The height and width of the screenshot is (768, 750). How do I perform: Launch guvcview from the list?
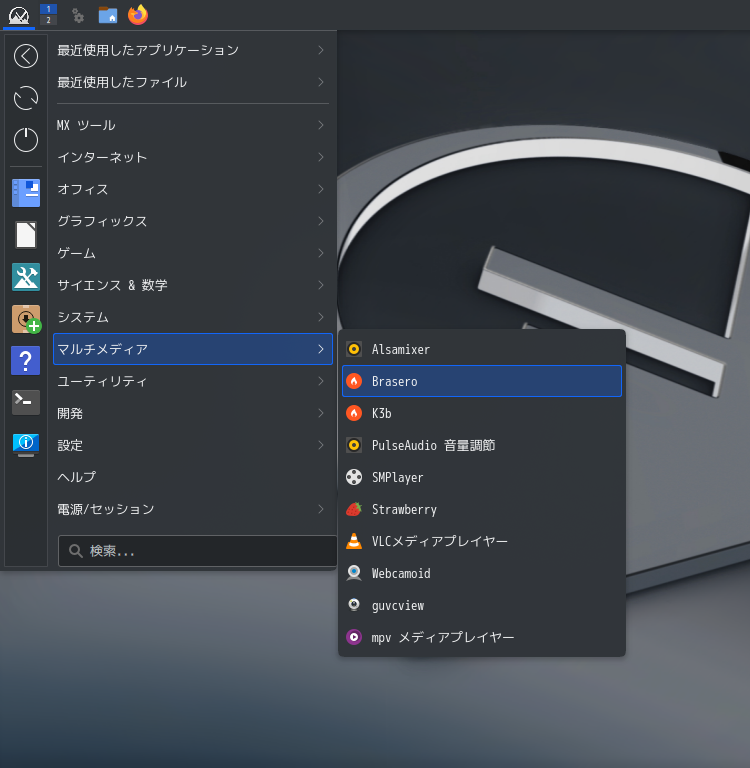[482, 605]
